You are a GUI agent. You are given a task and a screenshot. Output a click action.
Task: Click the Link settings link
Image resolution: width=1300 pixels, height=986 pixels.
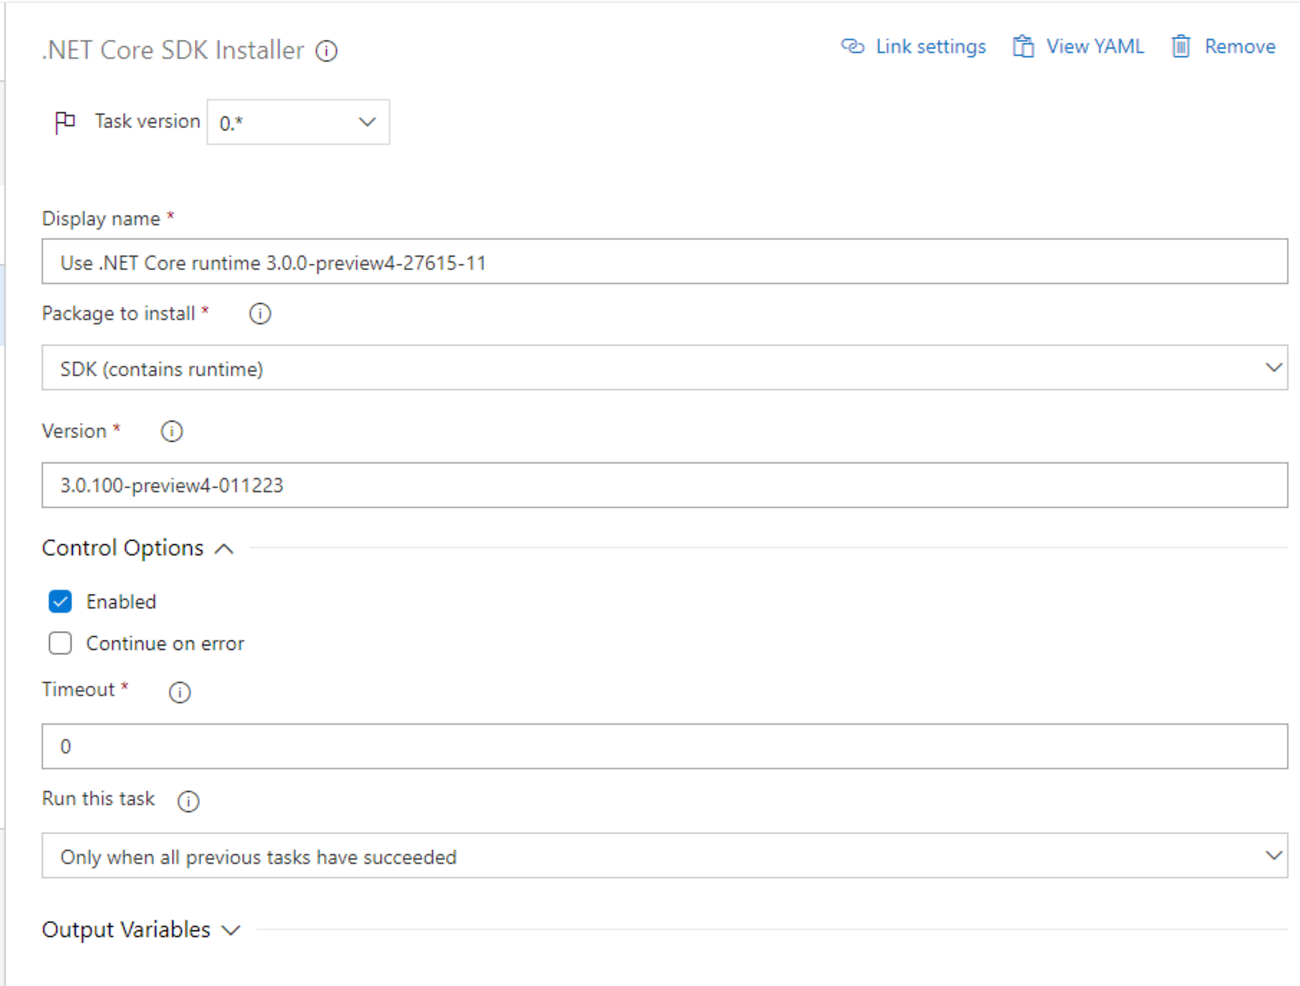coord(930,46)
